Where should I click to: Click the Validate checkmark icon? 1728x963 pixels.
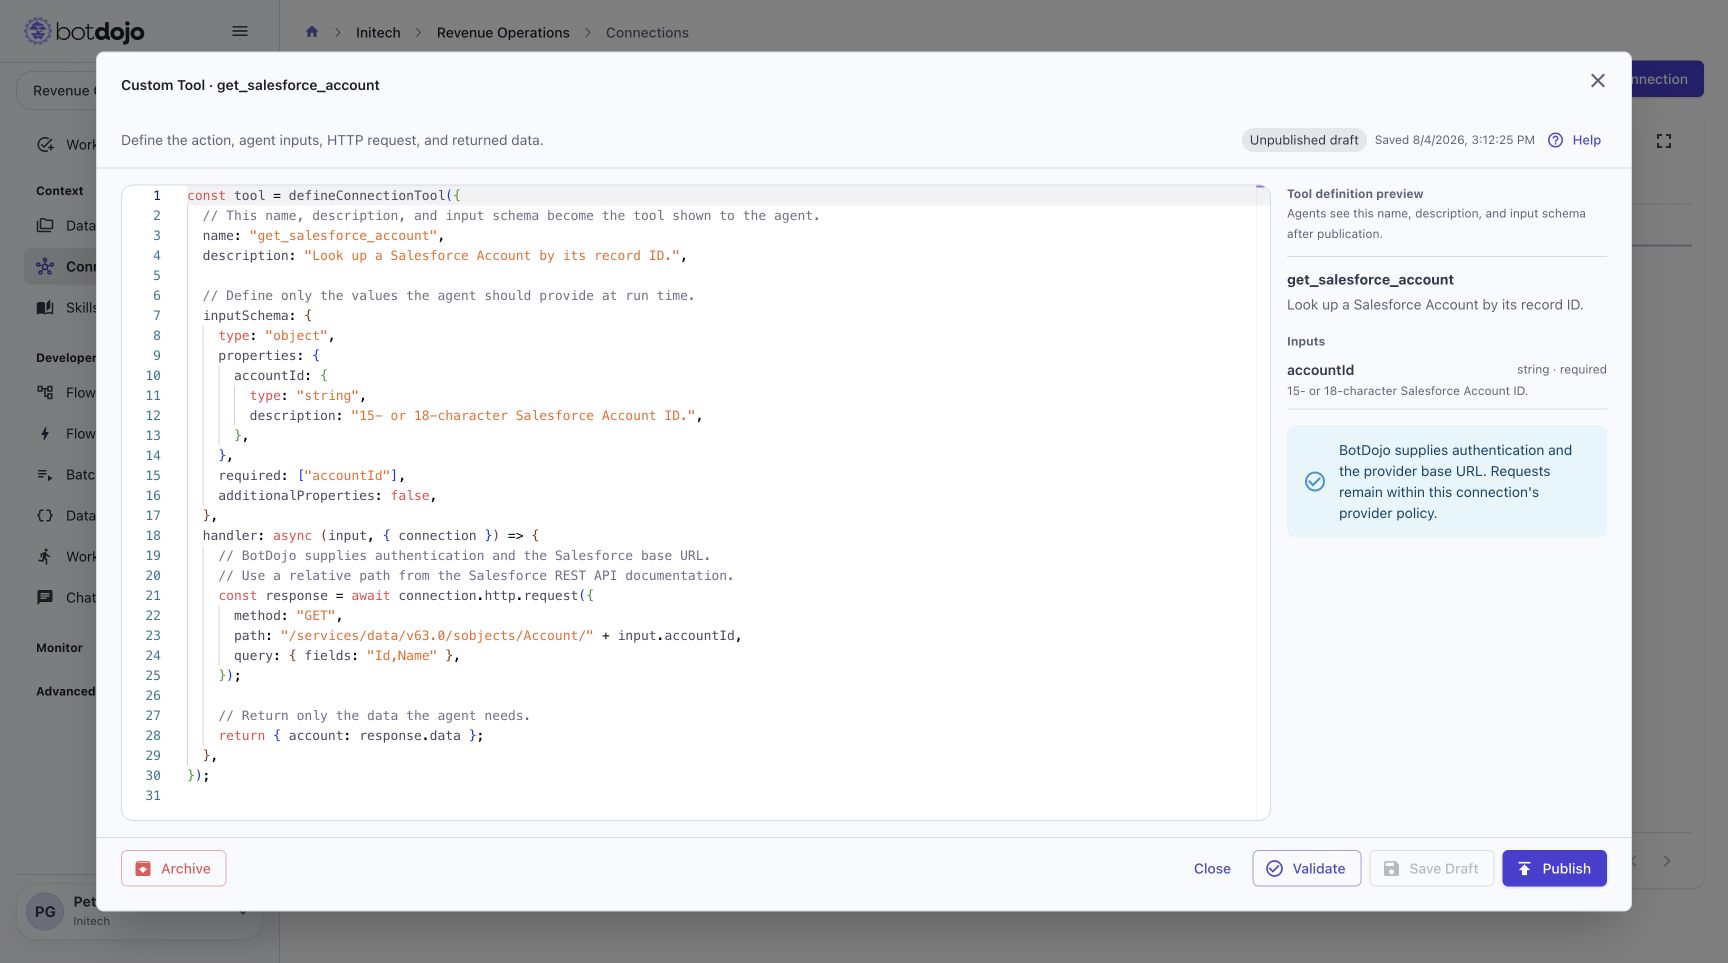[x=1274, y=869]
